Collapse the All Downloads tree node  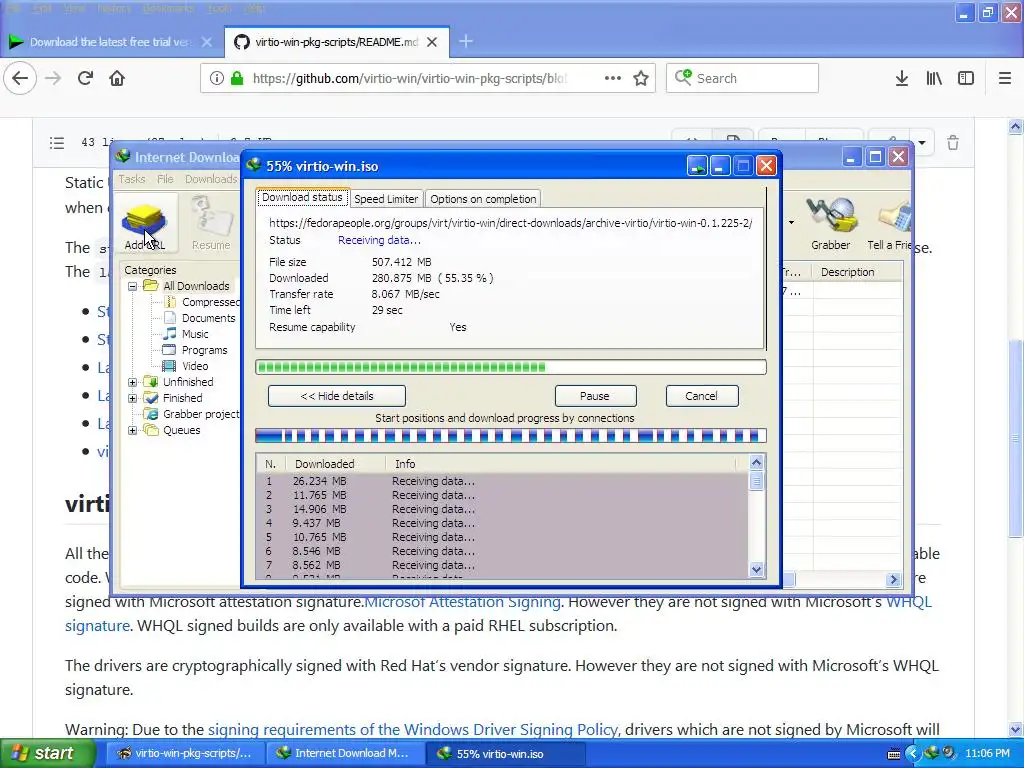pos(133,286)
